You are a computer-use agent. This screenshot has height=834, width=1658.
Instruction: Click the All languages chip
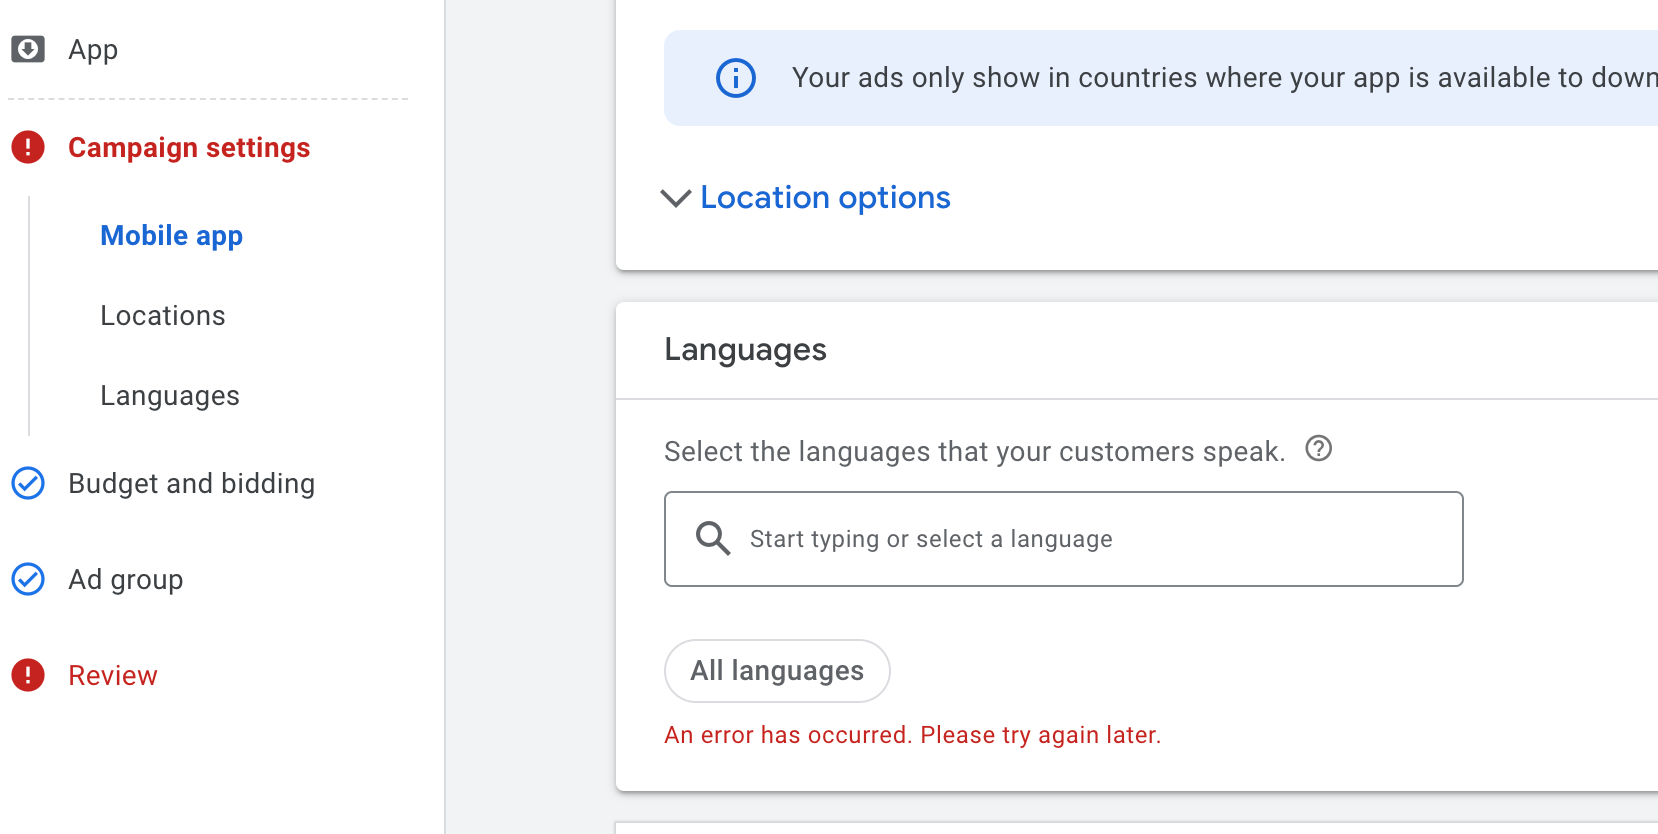[x=777, y=670]
